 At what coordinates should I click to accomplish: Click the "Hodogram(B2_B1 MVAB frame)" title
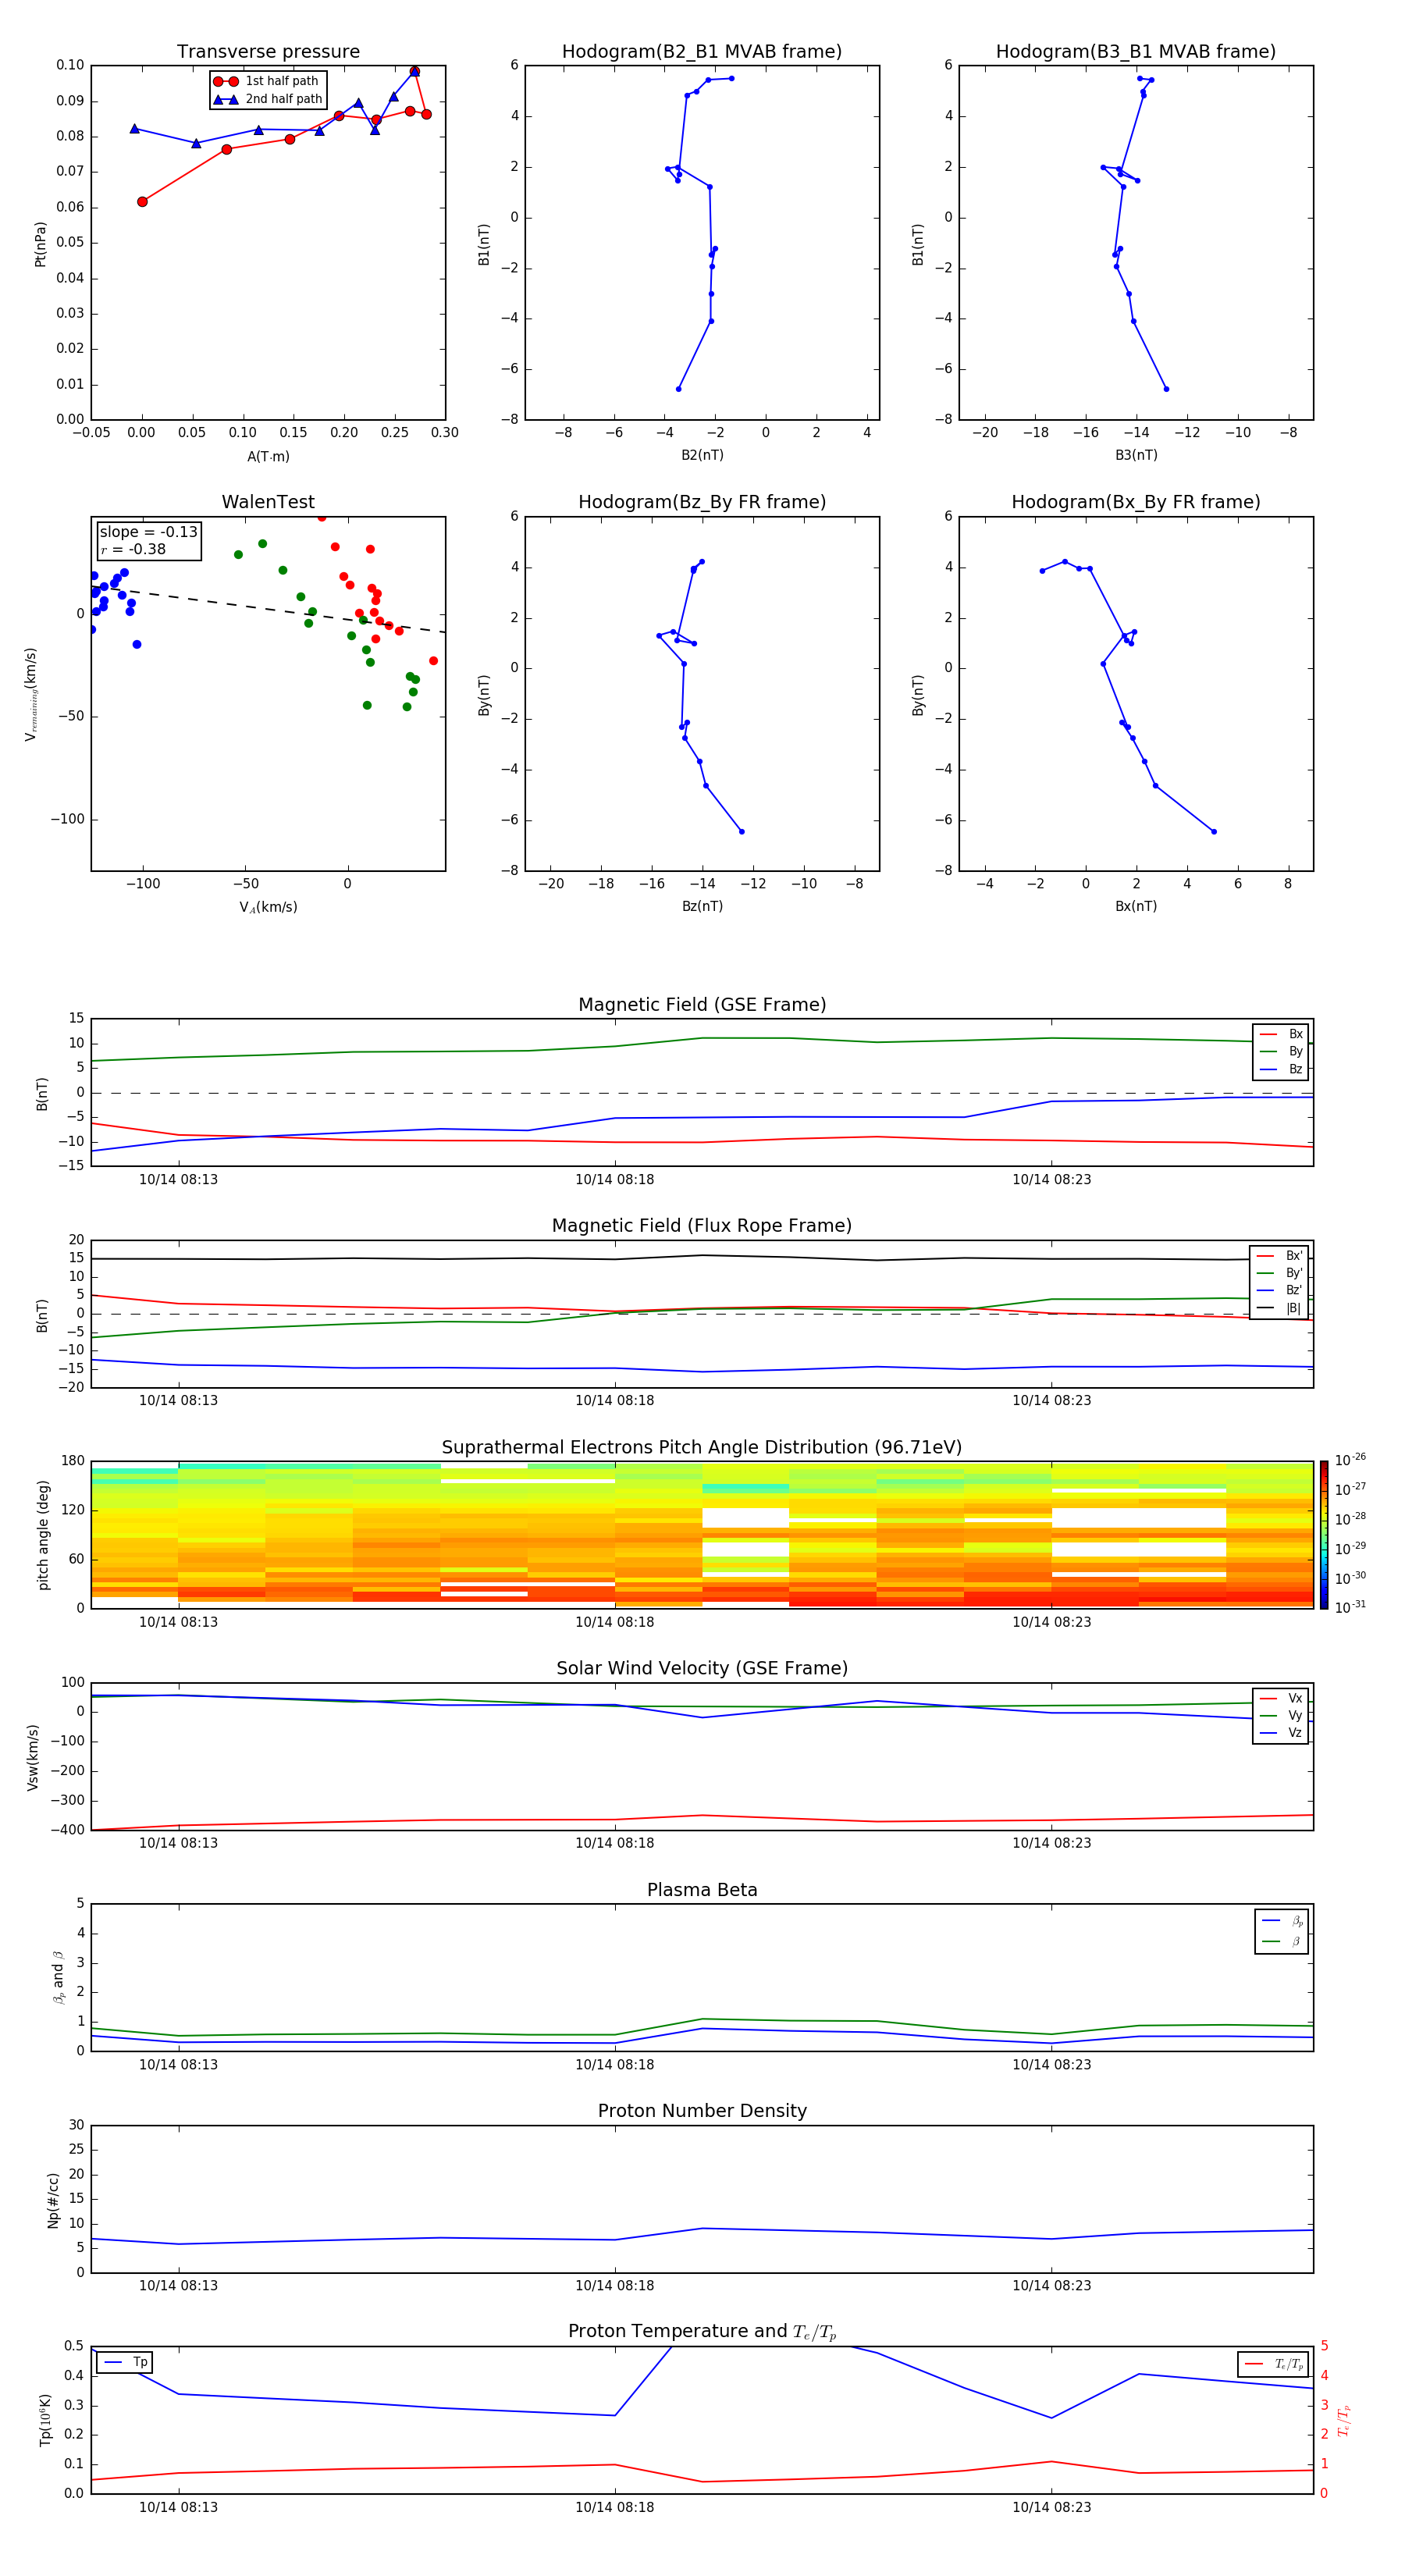(x=701, y=52)
